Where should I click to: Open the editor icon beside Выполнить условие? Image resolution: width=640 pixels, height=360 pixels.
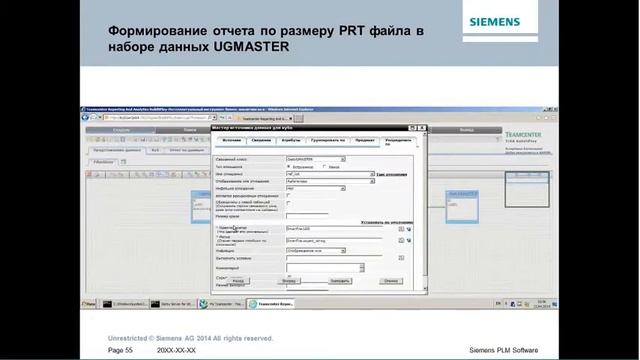401,258
